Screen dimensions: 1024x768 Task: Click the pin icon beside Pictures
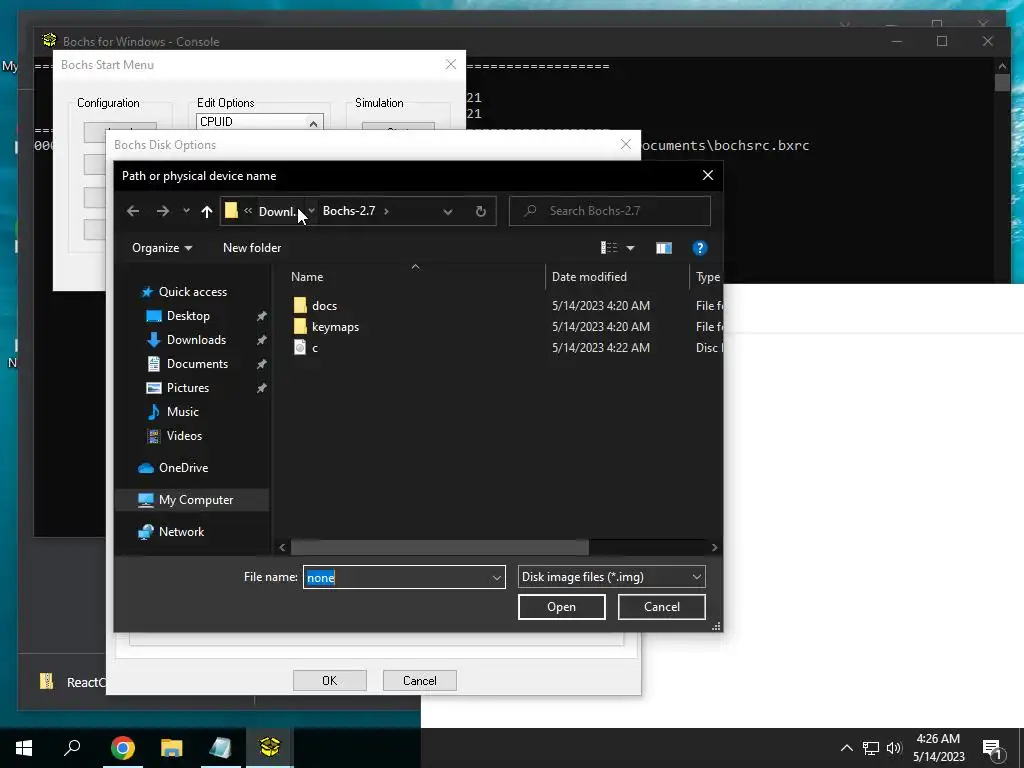(x=261, y=389)
